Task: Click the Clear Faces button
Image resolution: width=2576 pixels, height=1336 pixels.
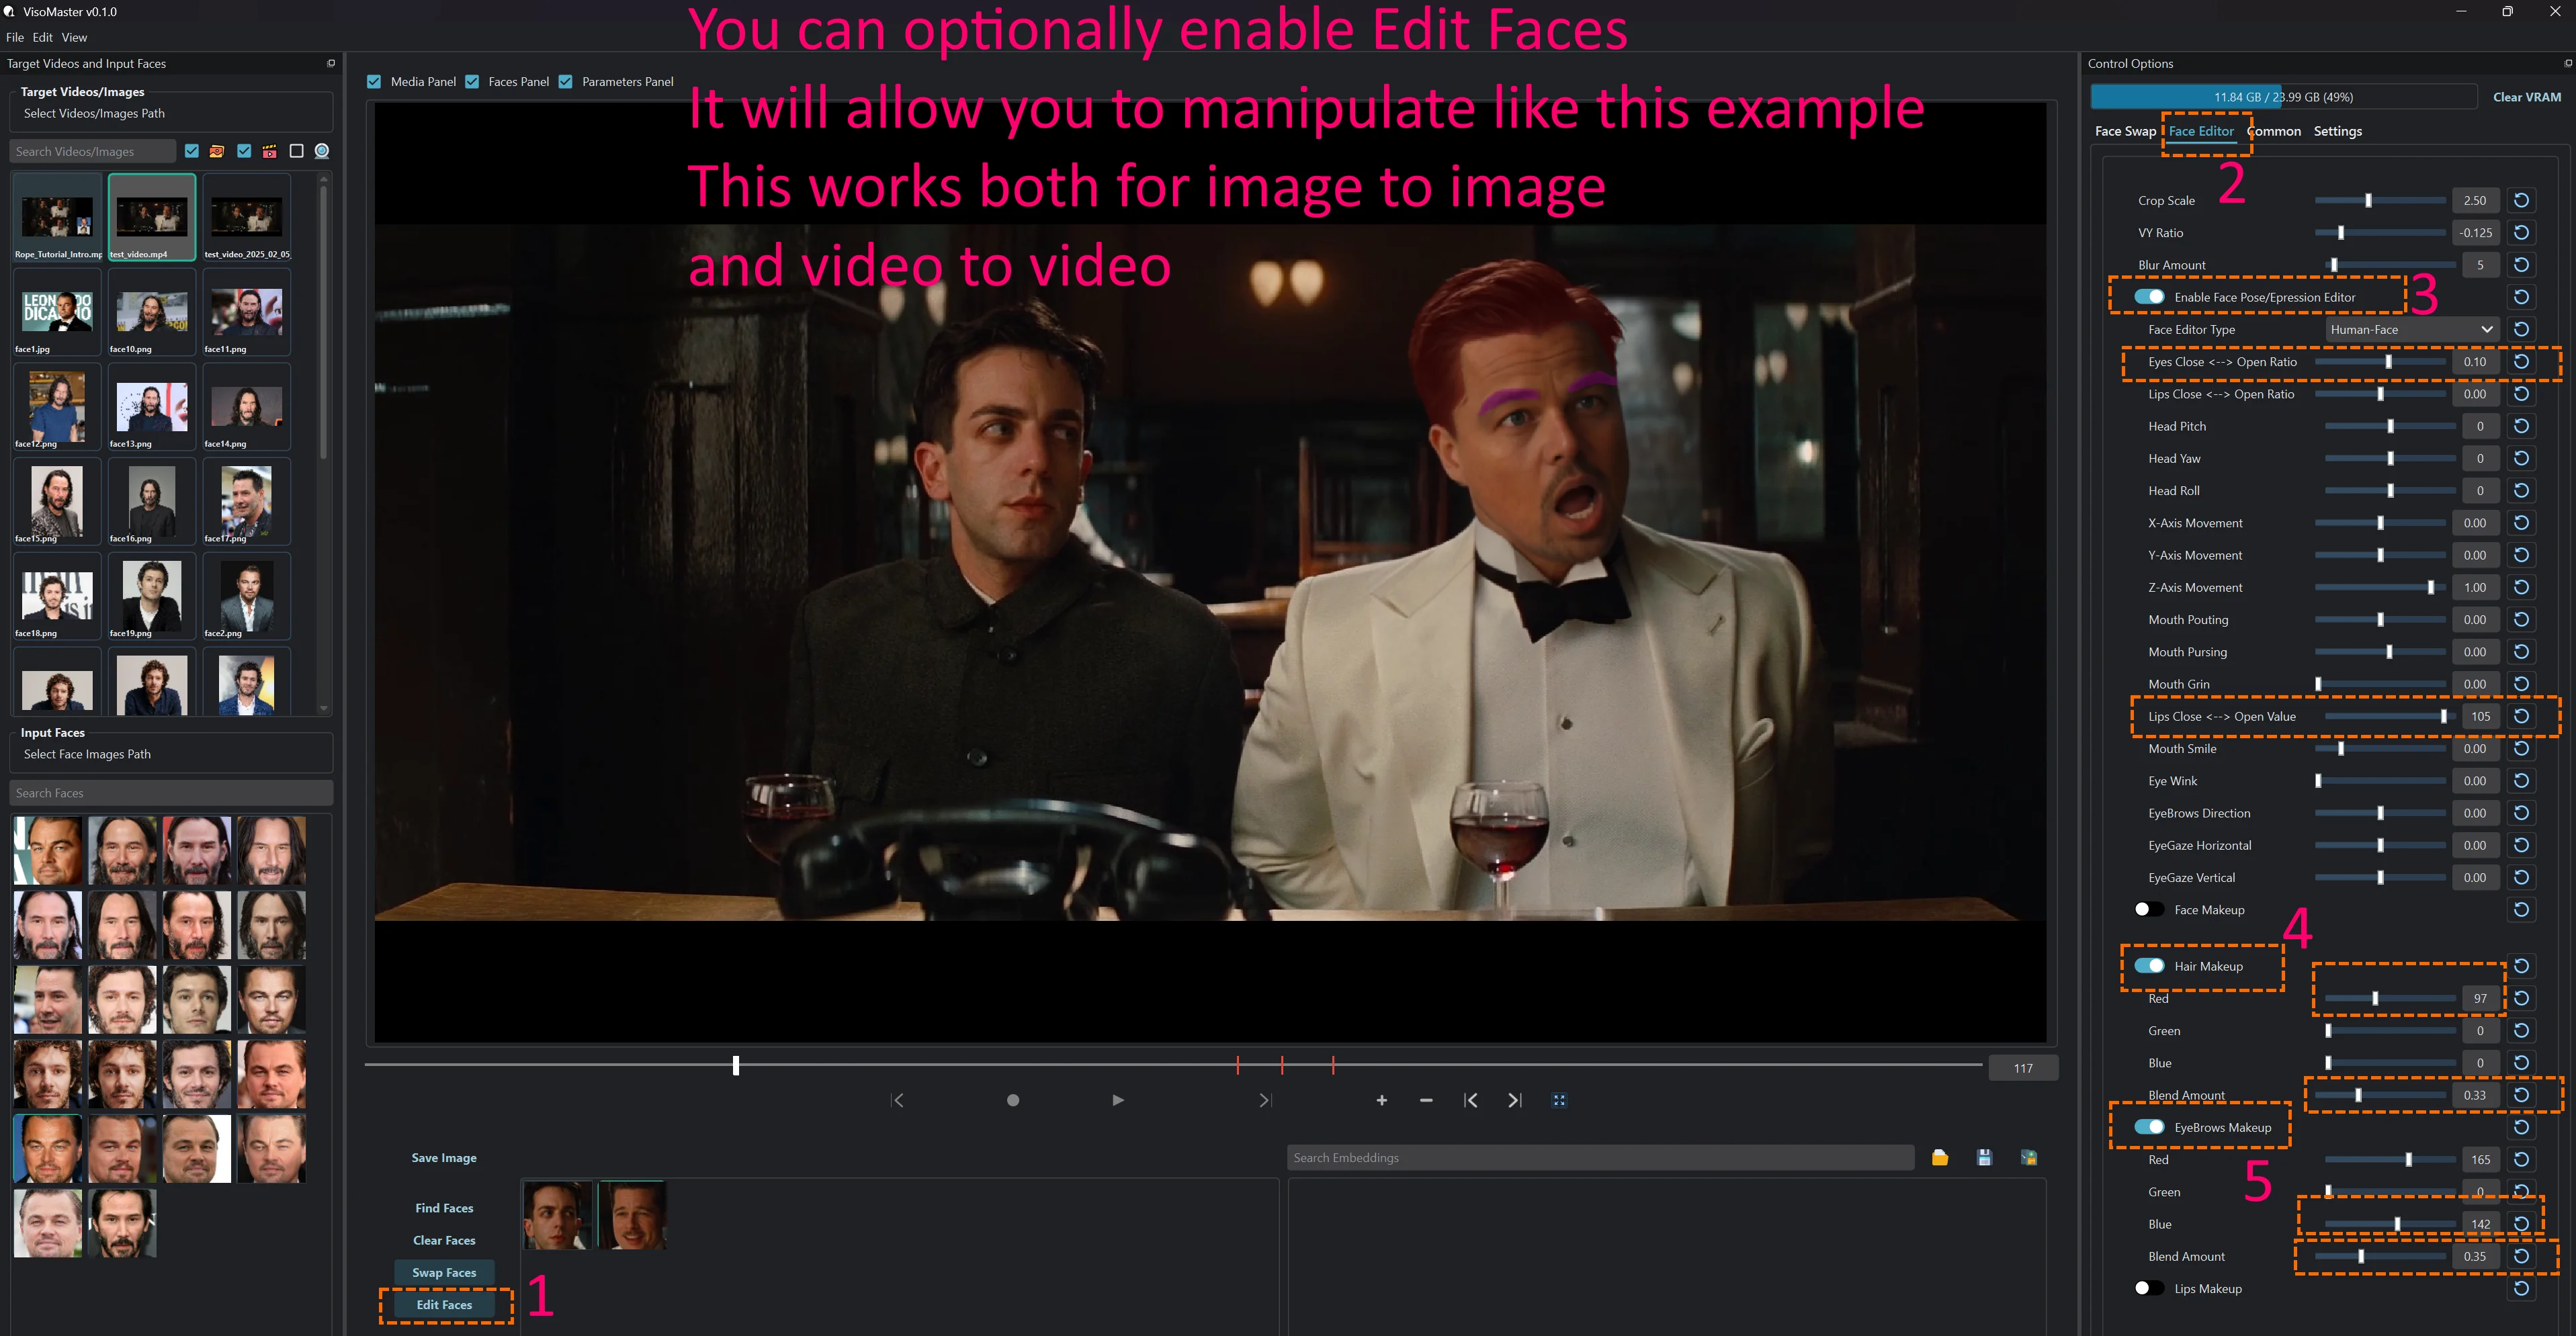Action: pos(444,1240)
